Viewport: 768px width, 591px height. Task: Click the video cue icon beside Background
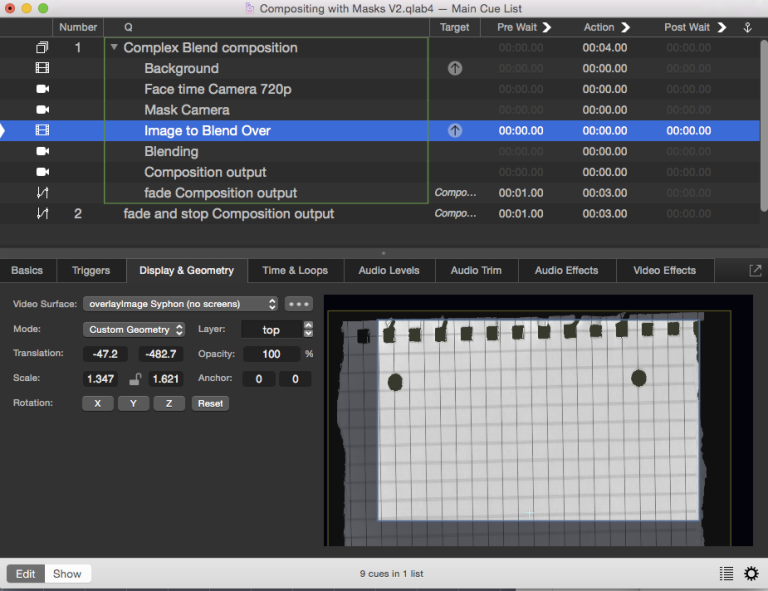[x=42, y=69]
